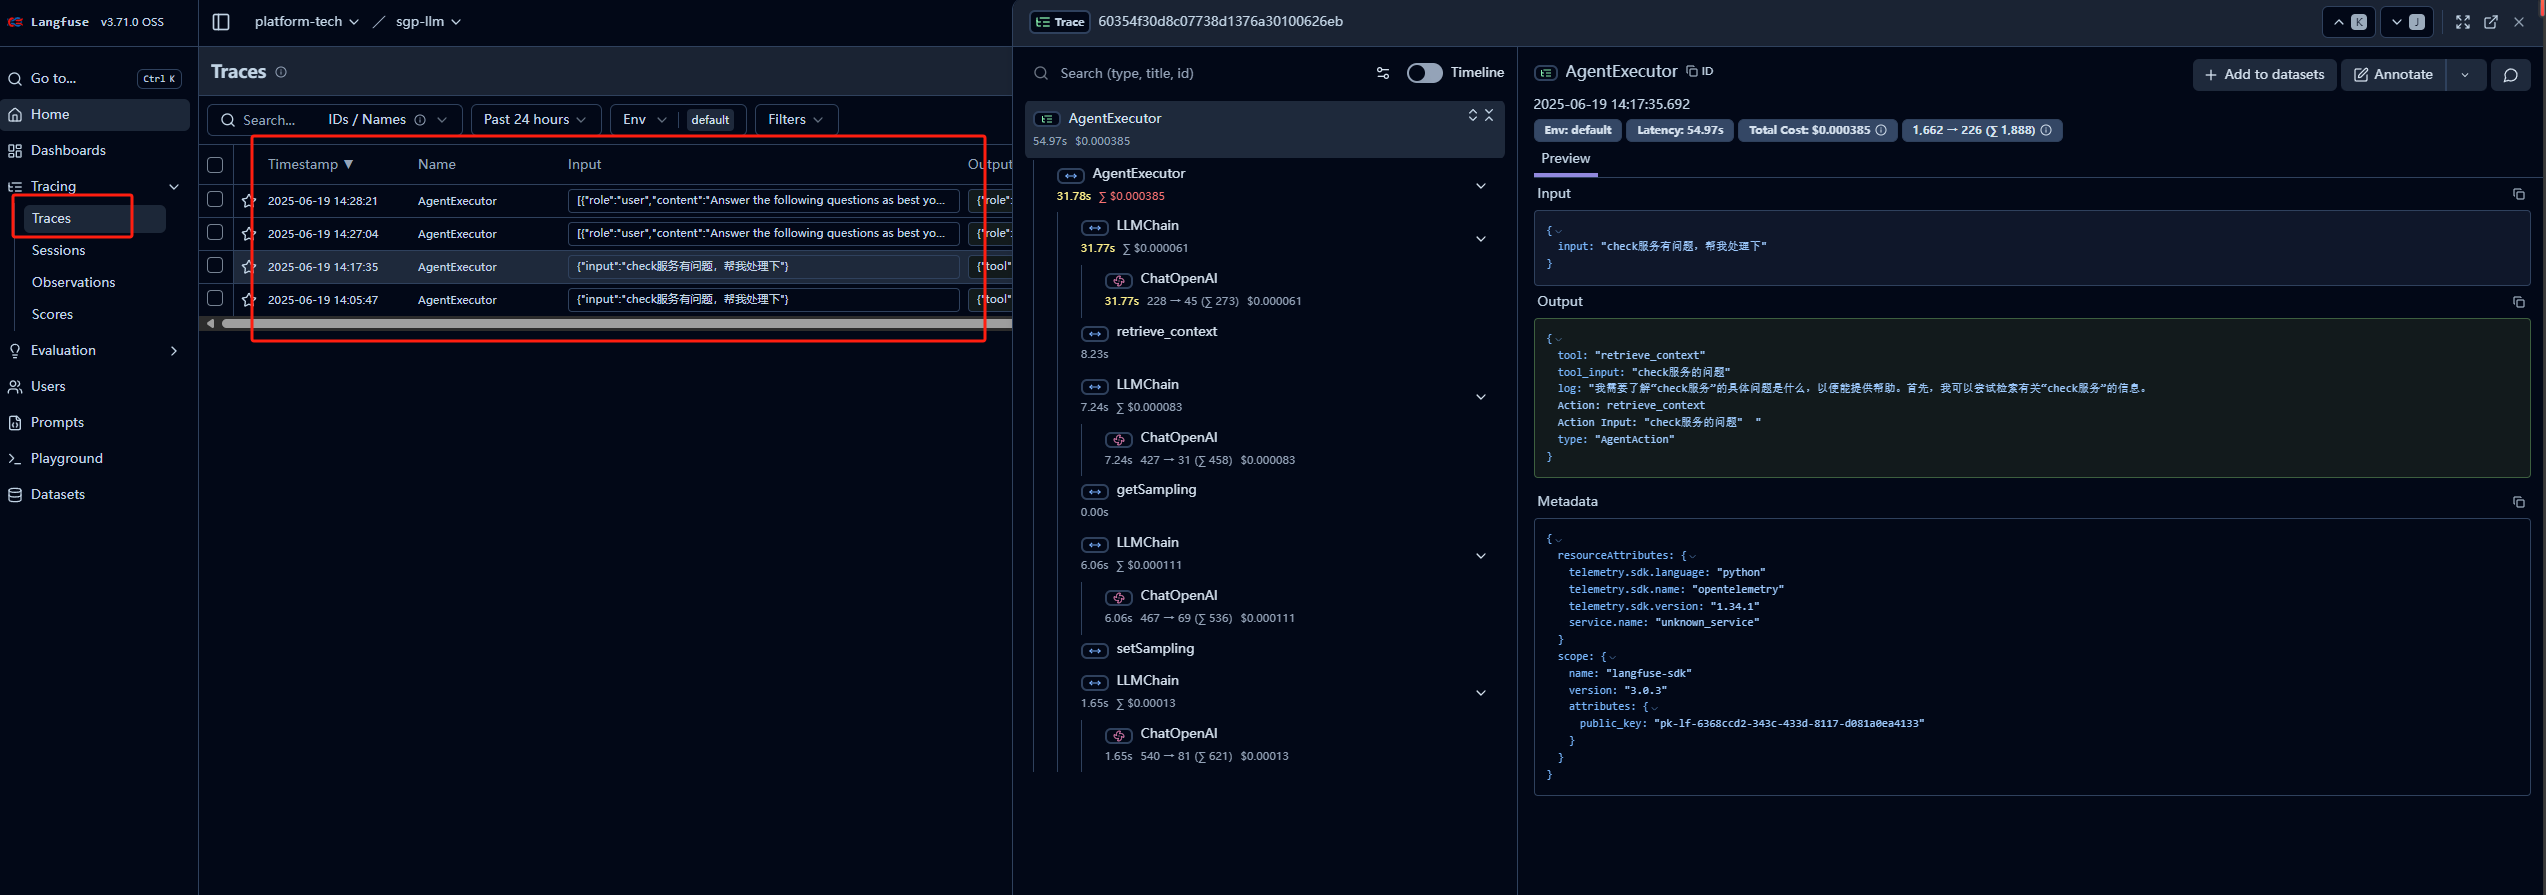Click the Langfuse logo
Image resolution: width=2546 pixels, height=895 pixels.
16,22
